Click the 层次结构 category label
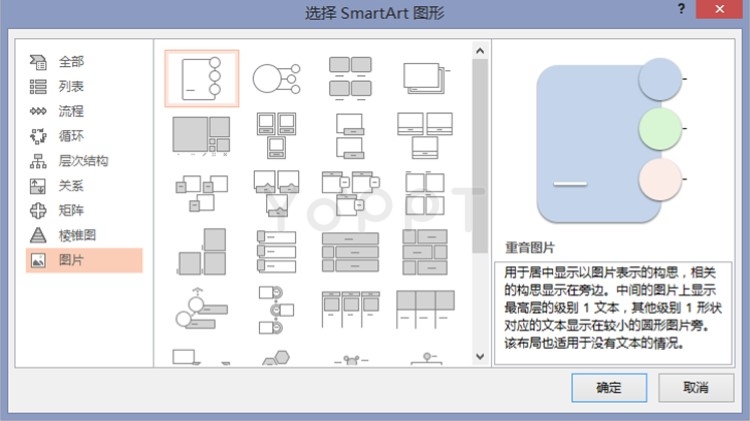The width and height of the screenshot is (750, 421). 83,161
